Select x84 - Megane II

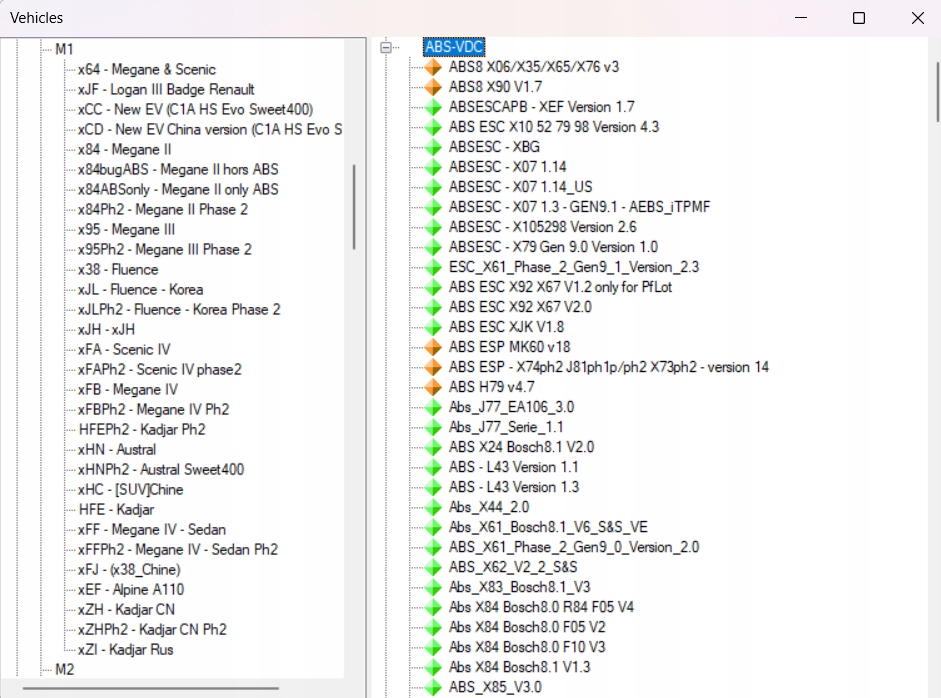124,149
